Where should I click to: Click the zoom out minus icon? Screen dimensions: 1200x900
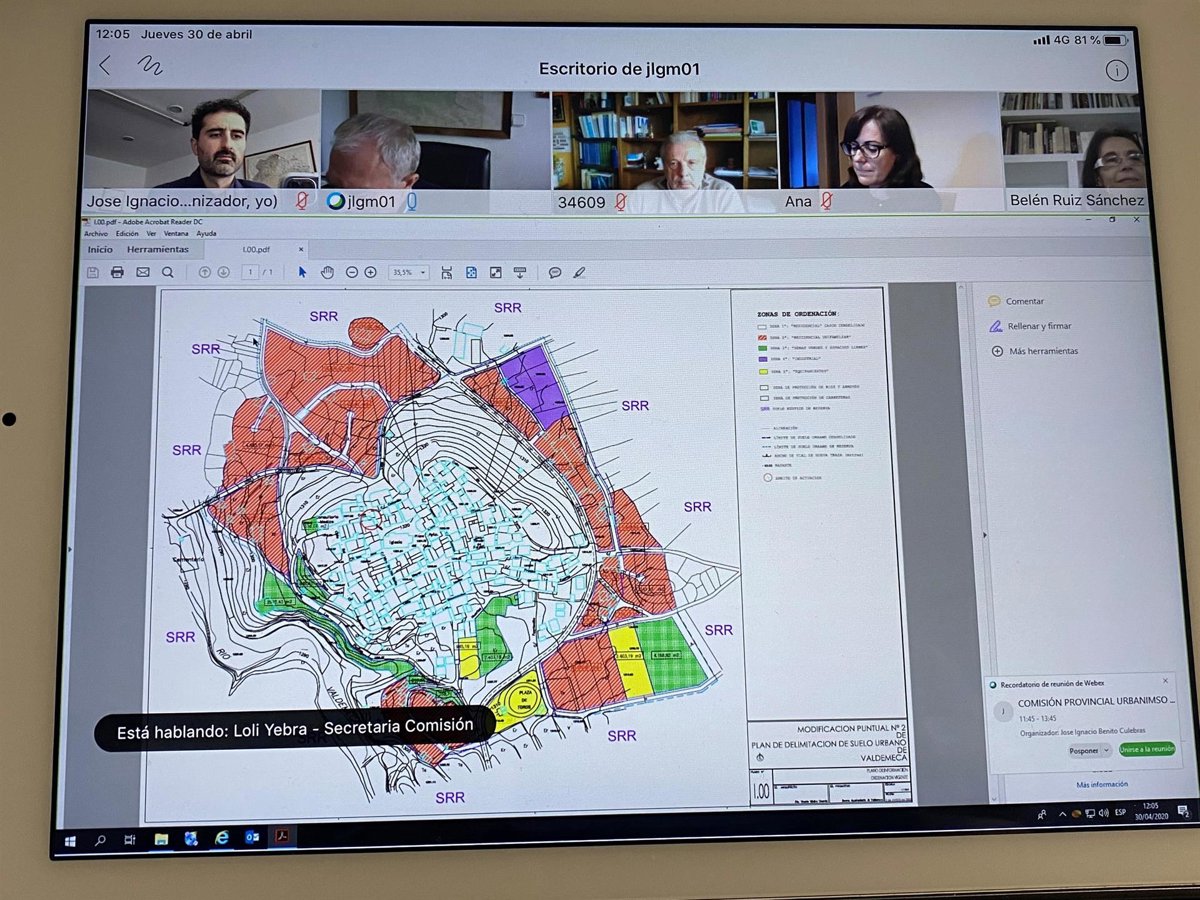pyautogui.click(x=352, y=272)
